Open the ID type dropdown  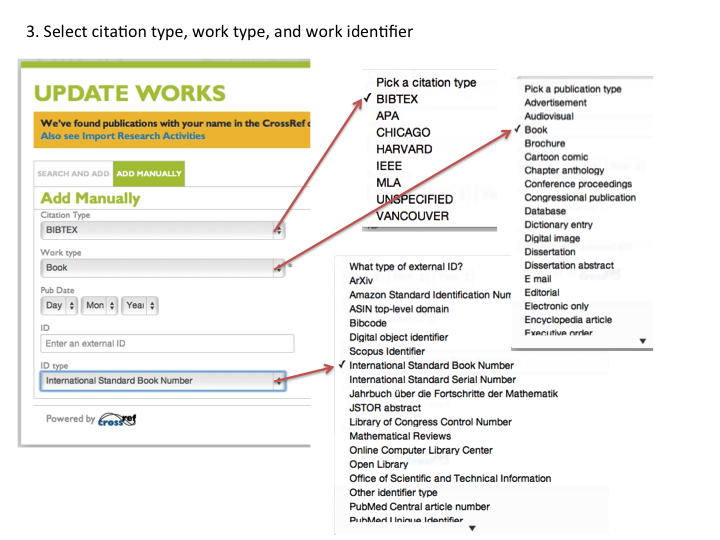click(163, 381)
